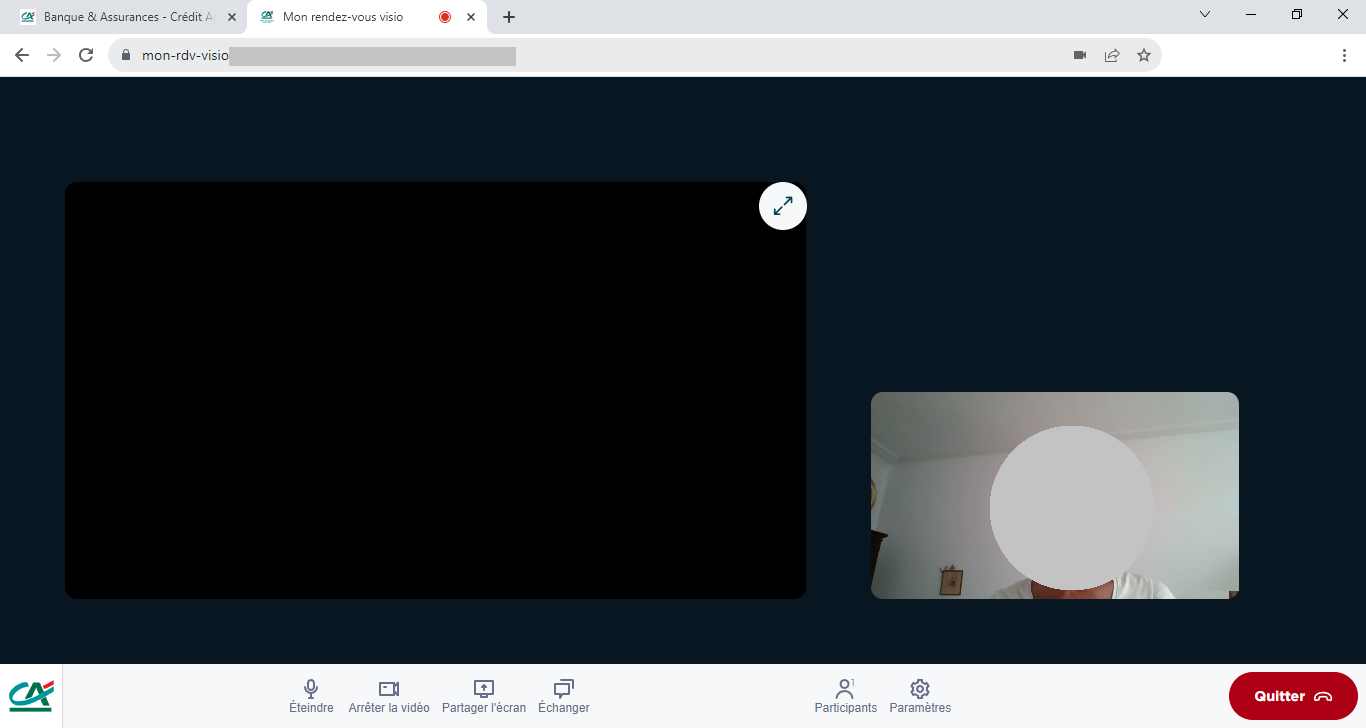The image size is (1366, 728).
Task: Mute microphone with Éteindre button
Action: pyautogui.click(x=311, y=696)
